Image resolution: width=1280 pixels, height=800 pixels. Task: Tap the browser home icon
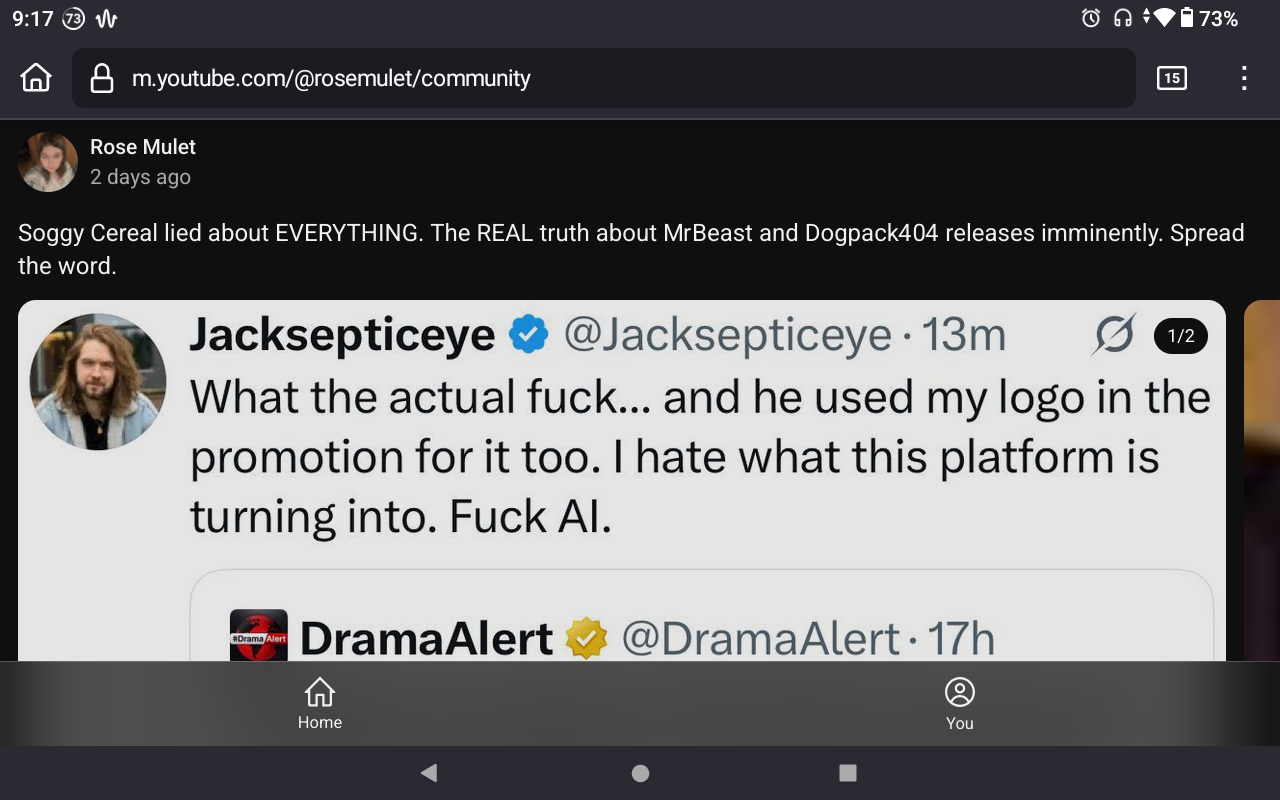point(36,78)
